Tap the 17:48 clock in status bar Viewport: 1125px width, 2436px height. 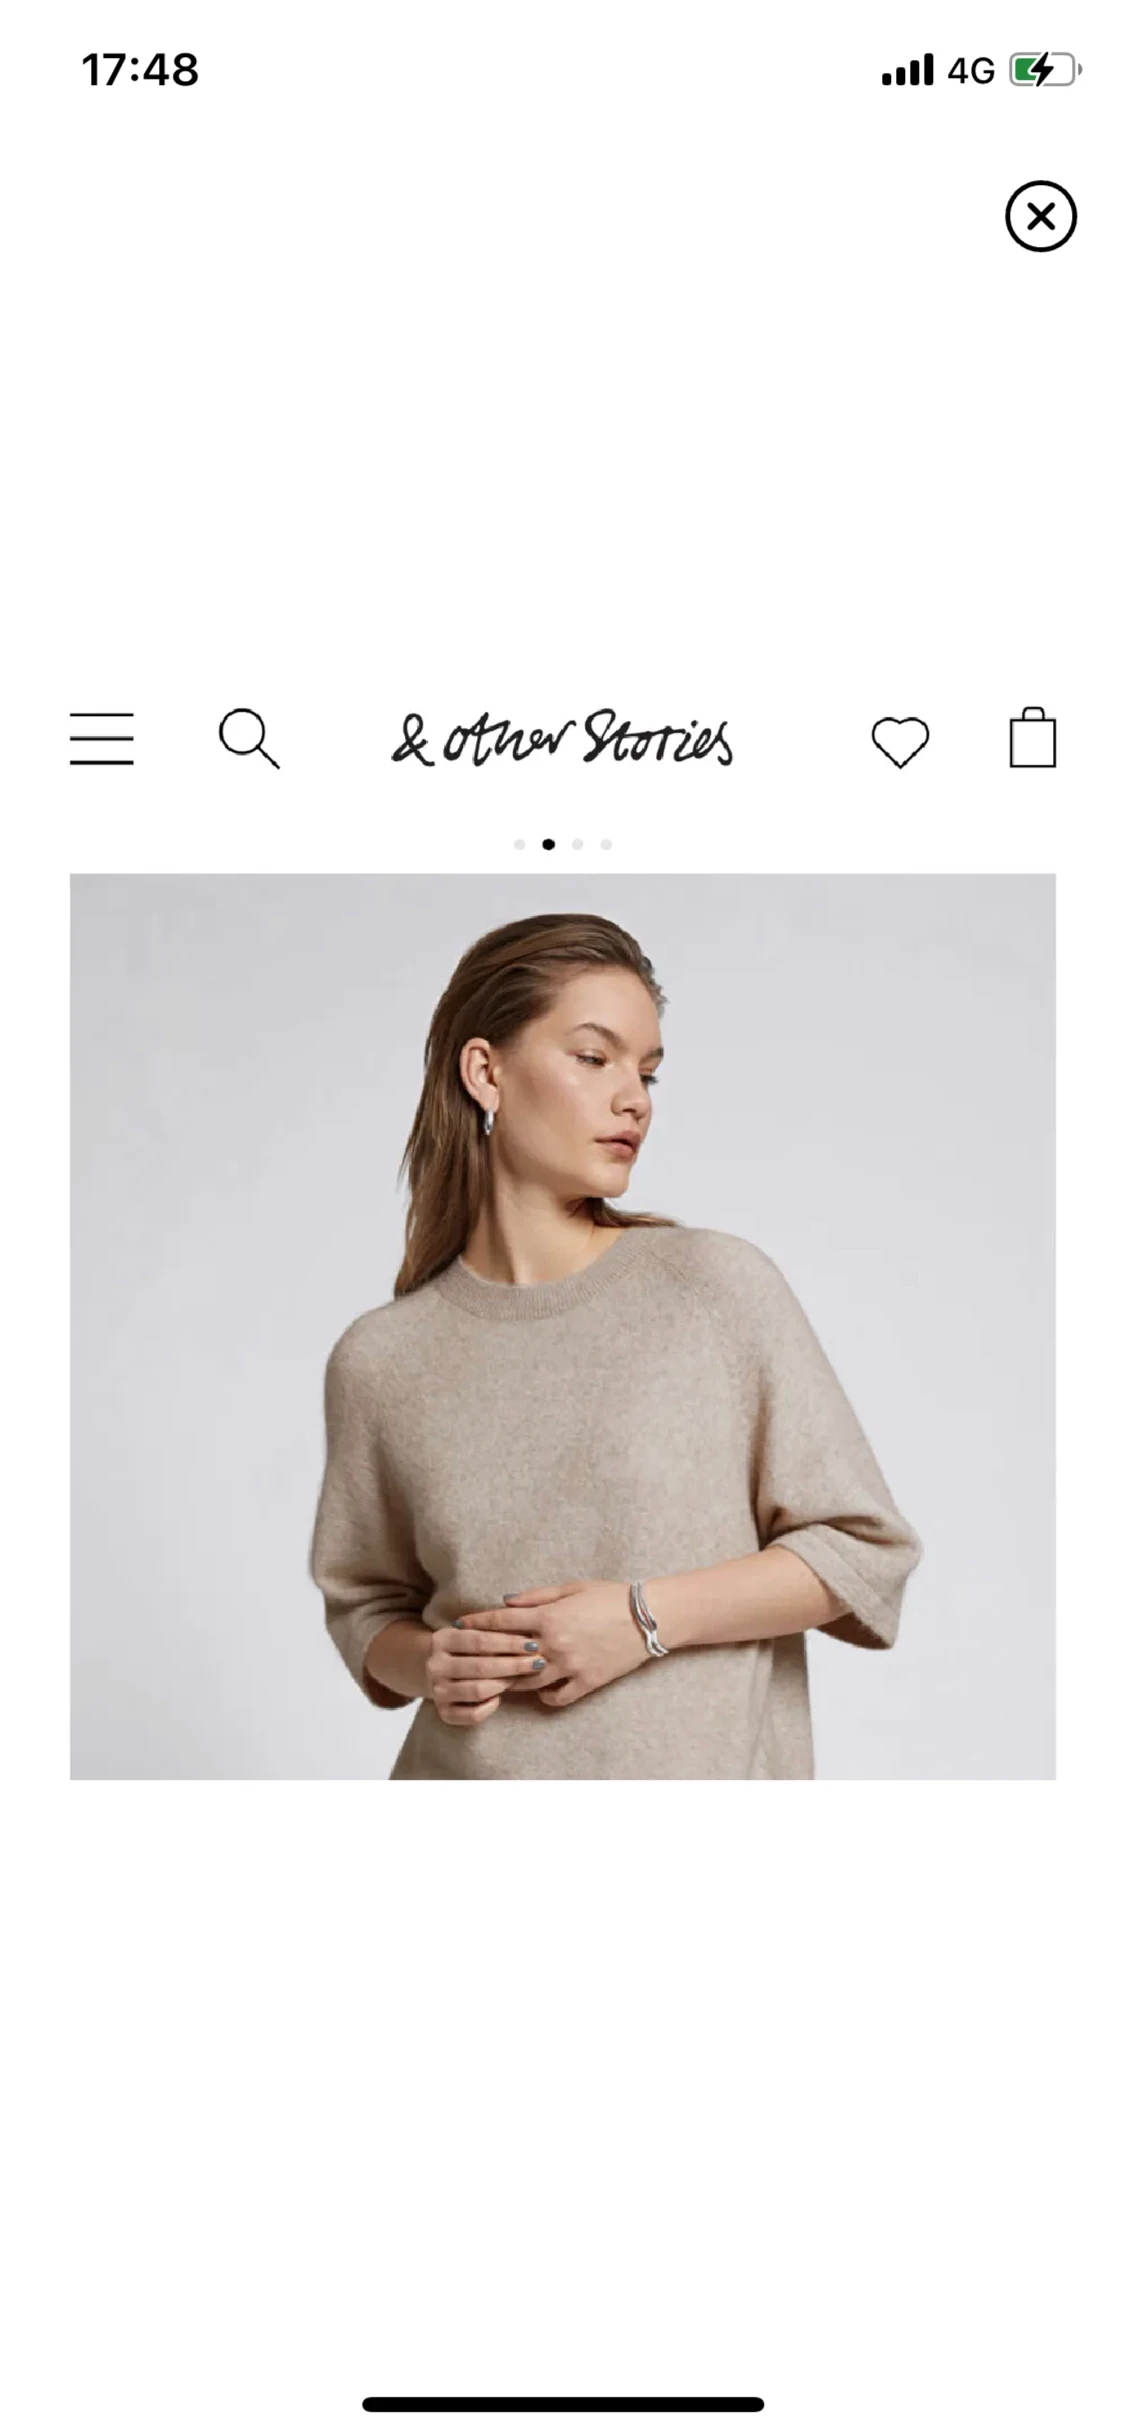click(x=140, y=70)
